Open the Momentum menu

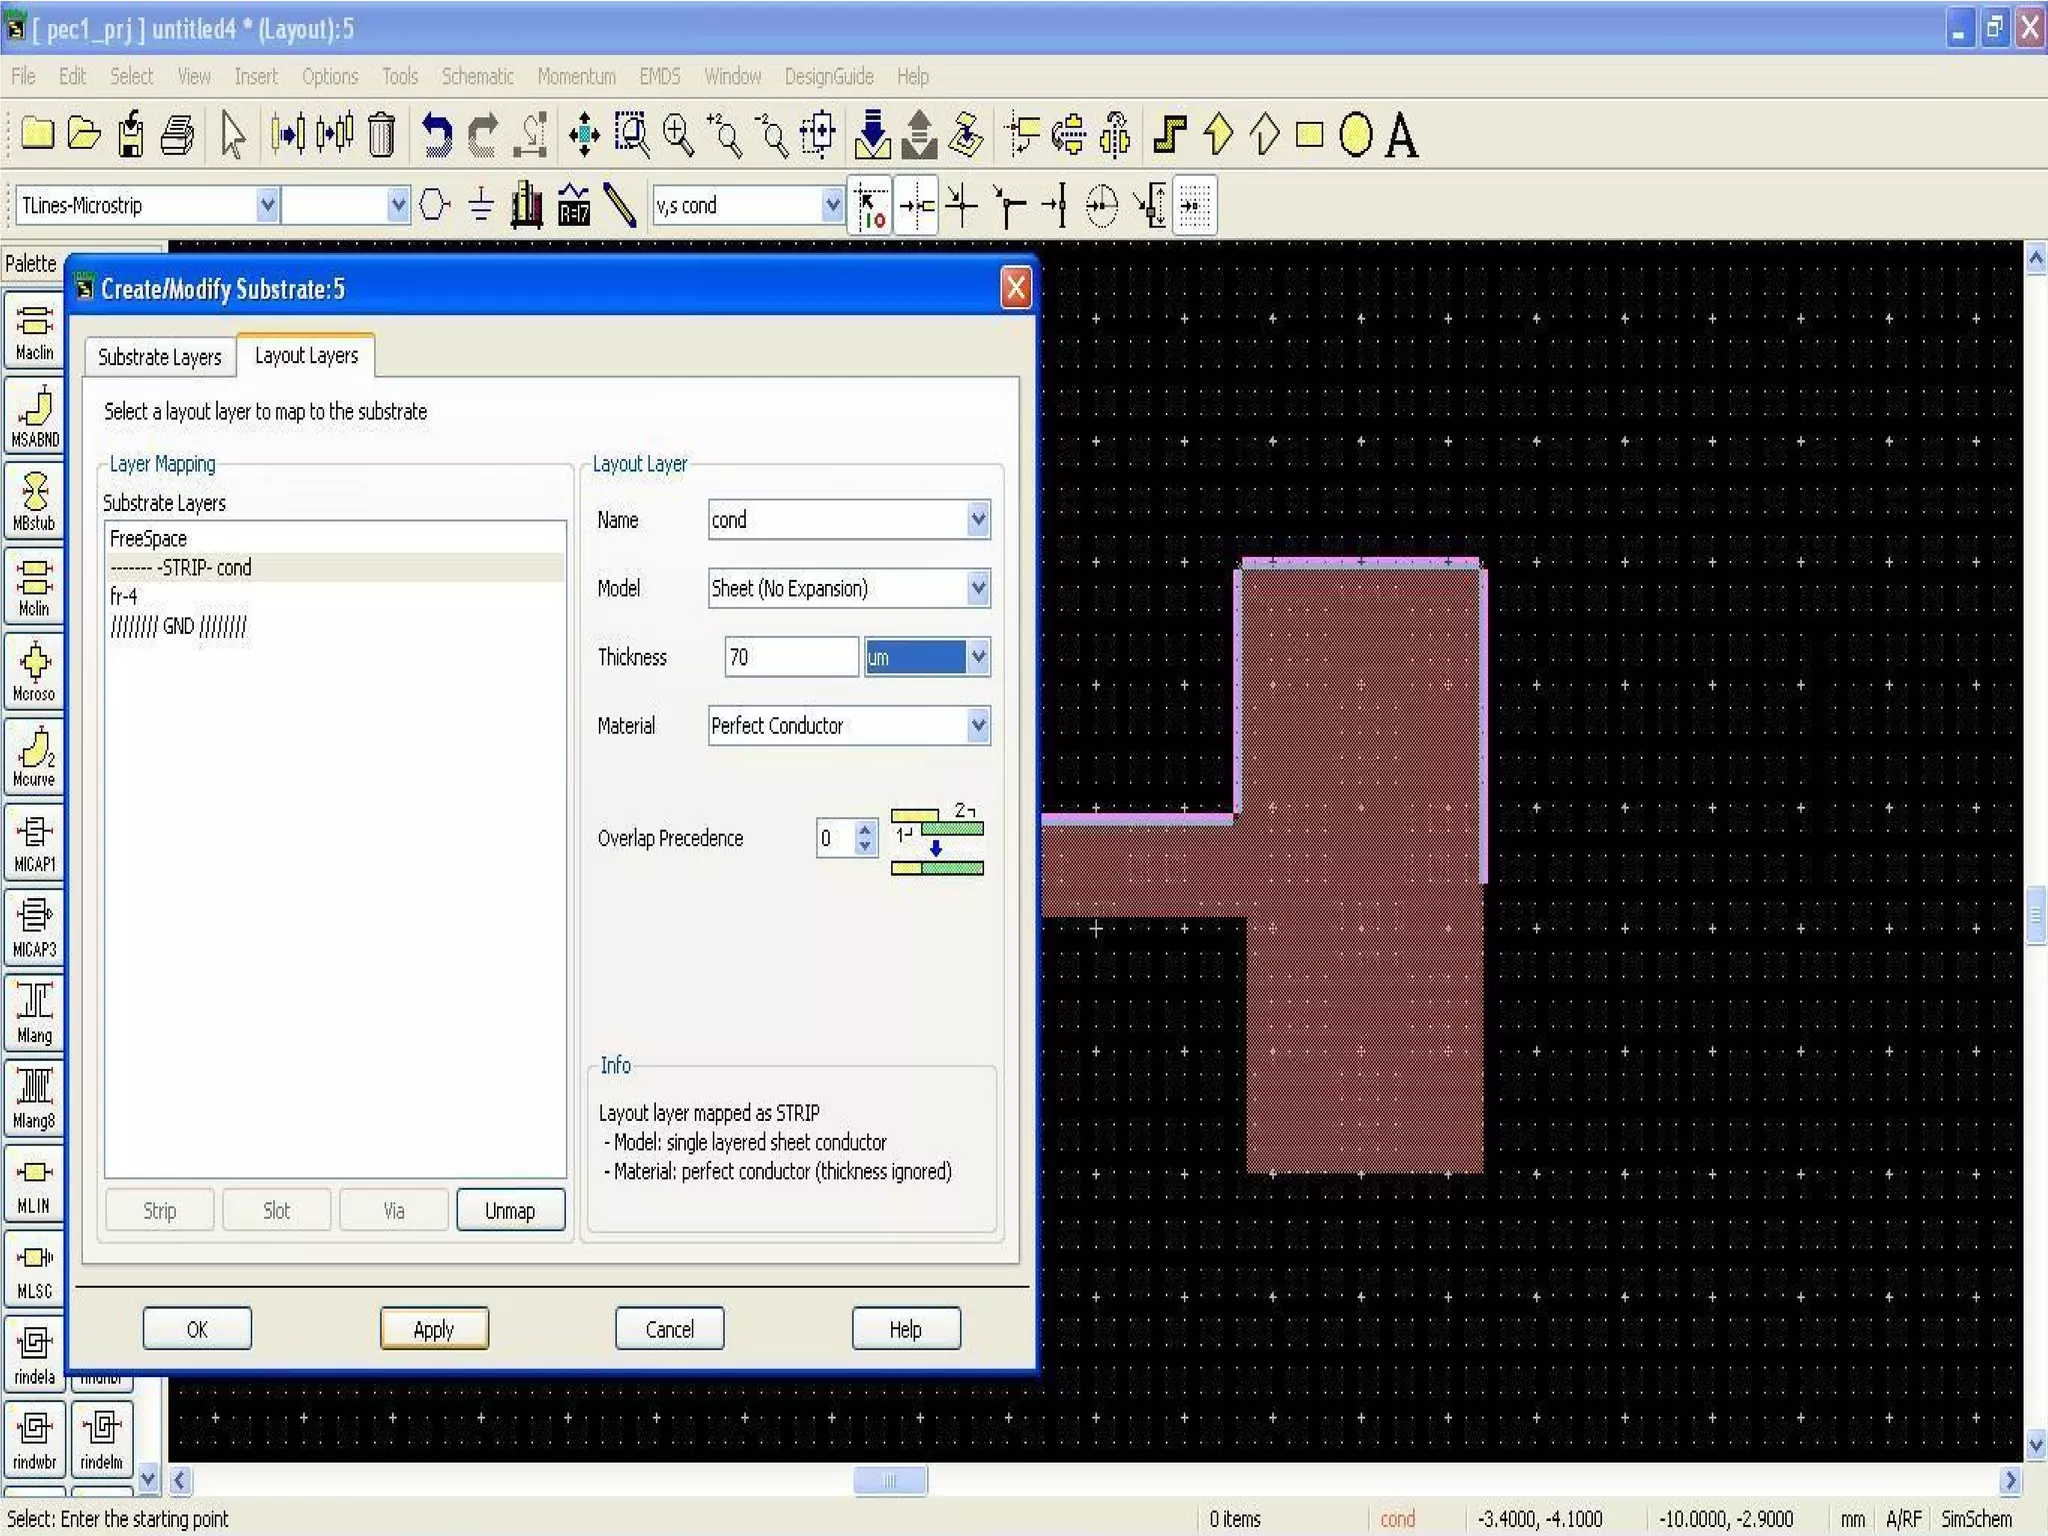(x=576, y=76)
